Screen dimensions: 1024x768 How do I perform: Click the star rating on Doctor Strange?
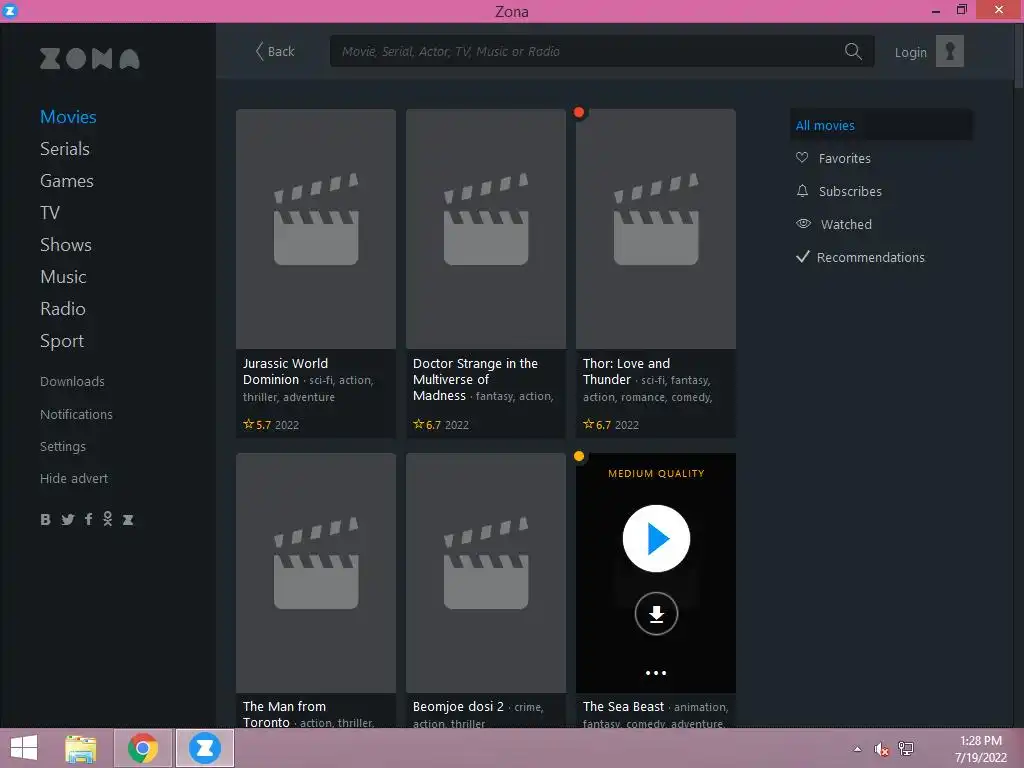428,424
